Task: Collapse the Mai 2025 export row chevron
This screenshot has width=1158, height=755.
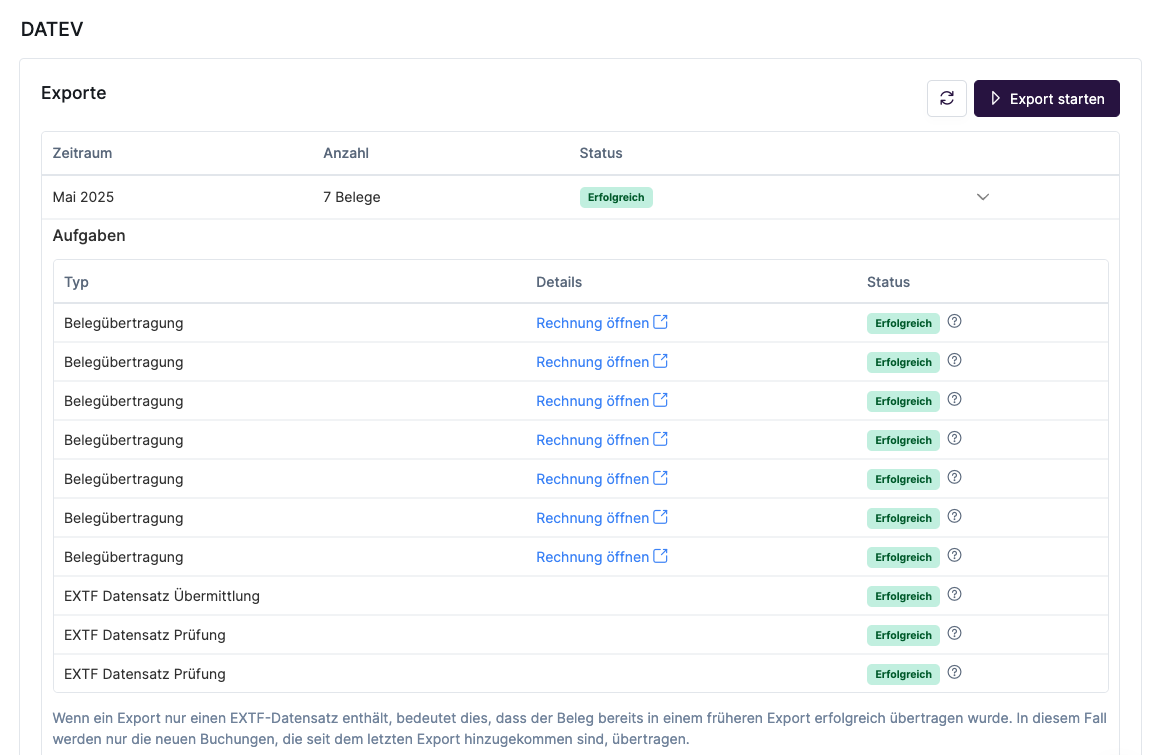Action: pyautogui.click(x=983, y=197)
